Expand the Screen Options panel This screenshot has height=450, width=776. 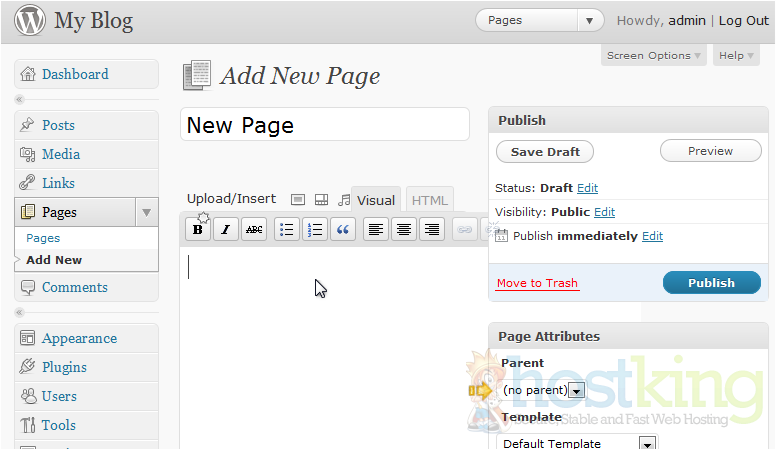tap(654, 56)
